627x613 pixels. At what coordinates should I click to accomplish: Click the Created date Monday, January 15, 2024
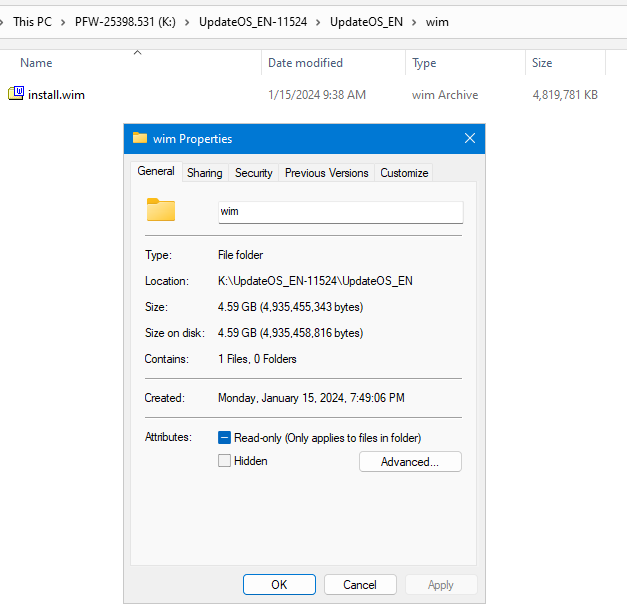tap(311, 398)
